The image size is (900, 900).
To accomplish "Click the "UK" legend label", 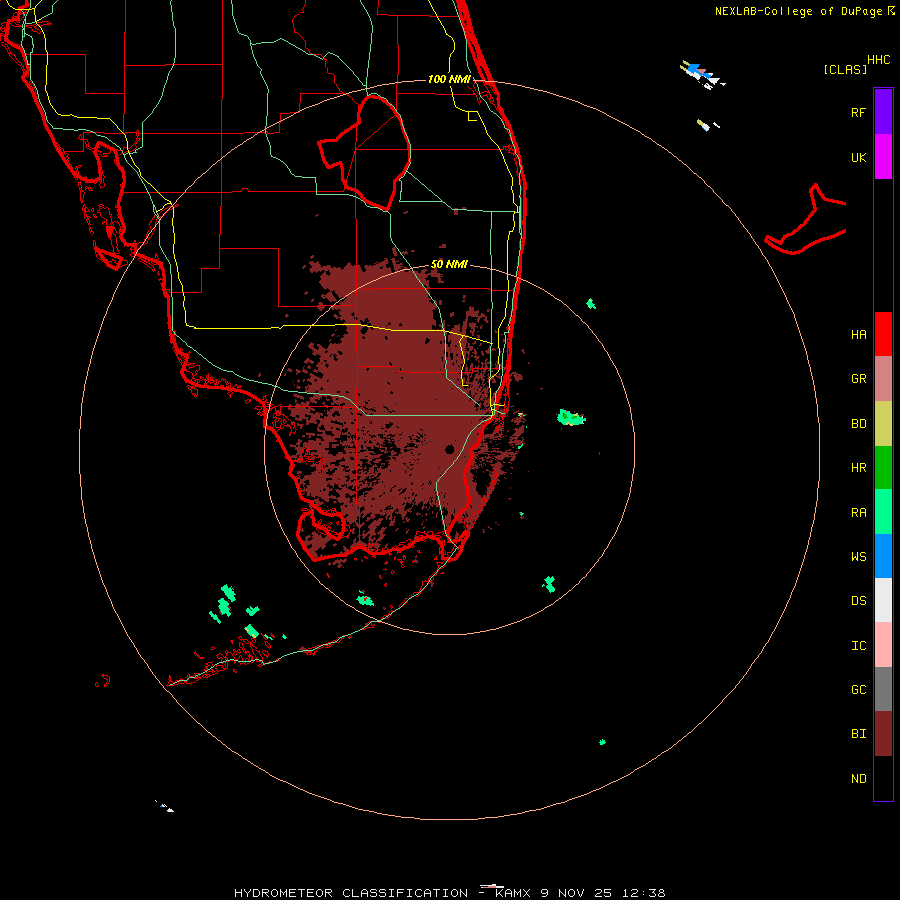I will coord(858,158).
